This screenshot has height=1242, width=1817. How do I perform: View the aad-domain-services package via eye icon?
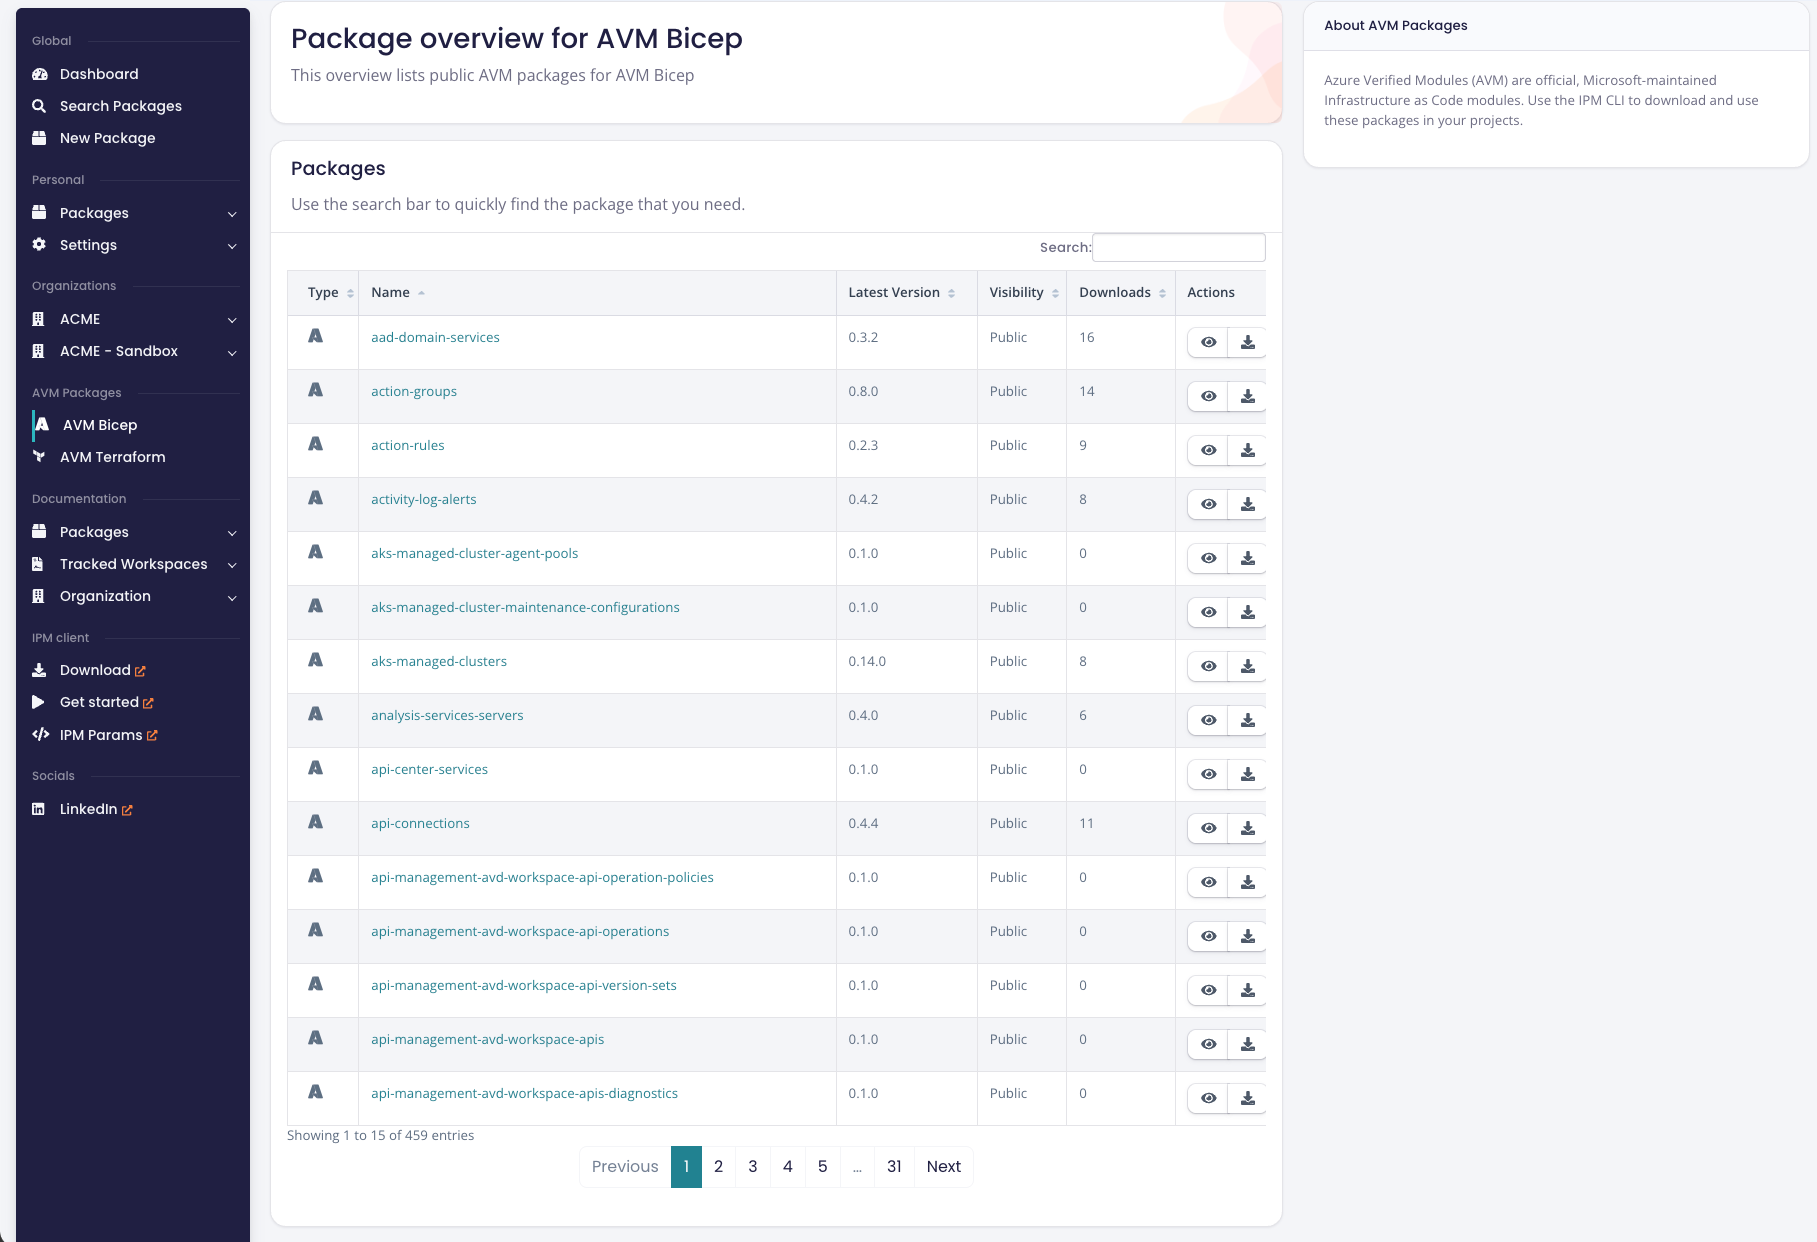tap(1208, 342)
